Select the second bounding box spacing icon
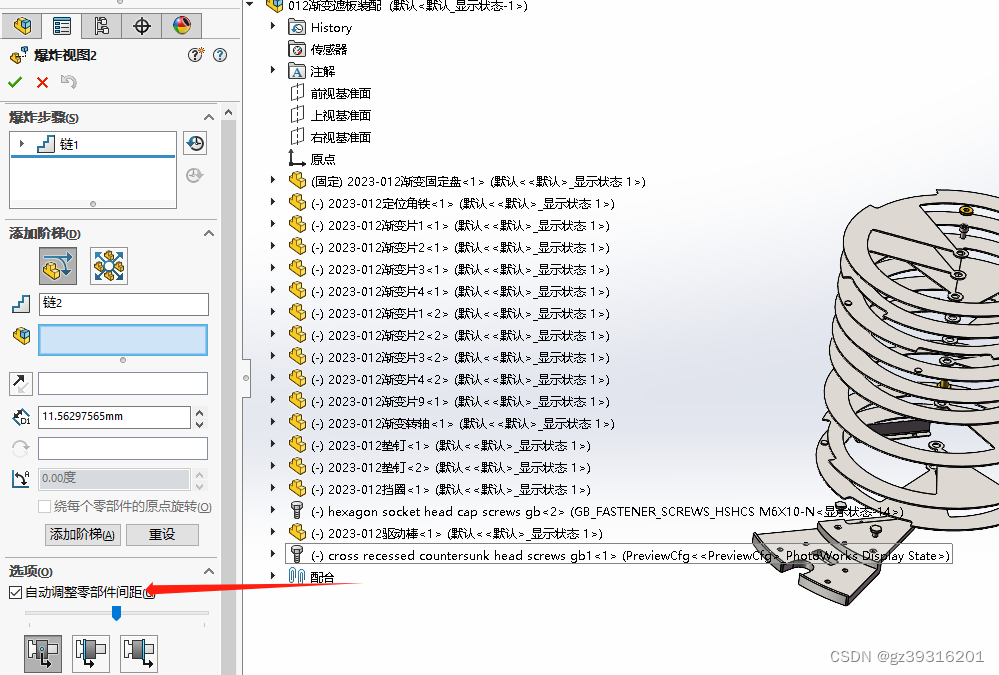Viewport: 999px width, 675px height. click(x=91, y=653)
